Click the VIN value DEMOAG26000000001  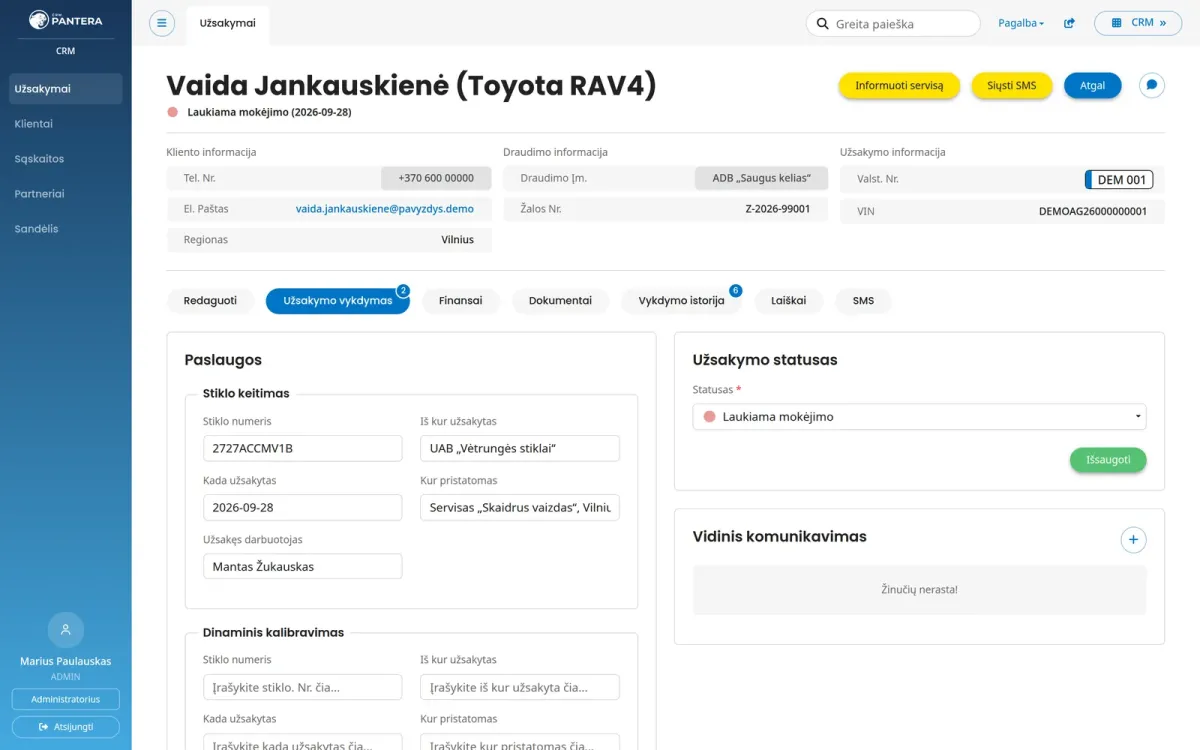[x=1093, y=211]
